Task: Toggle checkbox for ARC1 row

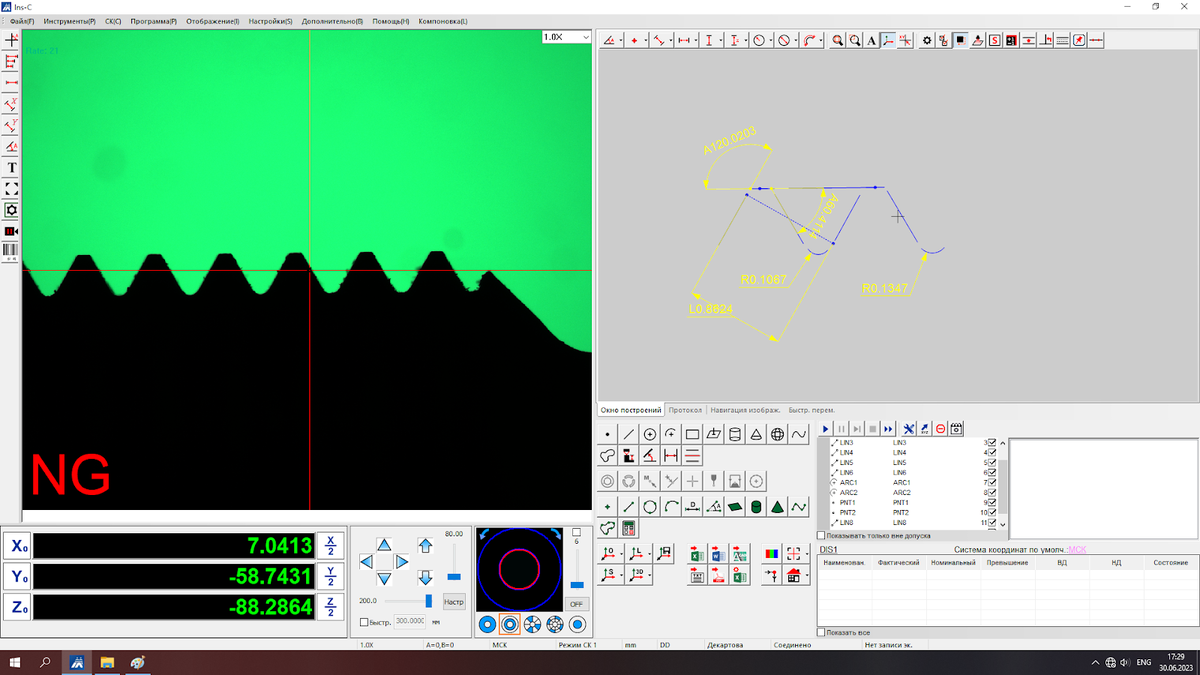Action: click(992, 482)
